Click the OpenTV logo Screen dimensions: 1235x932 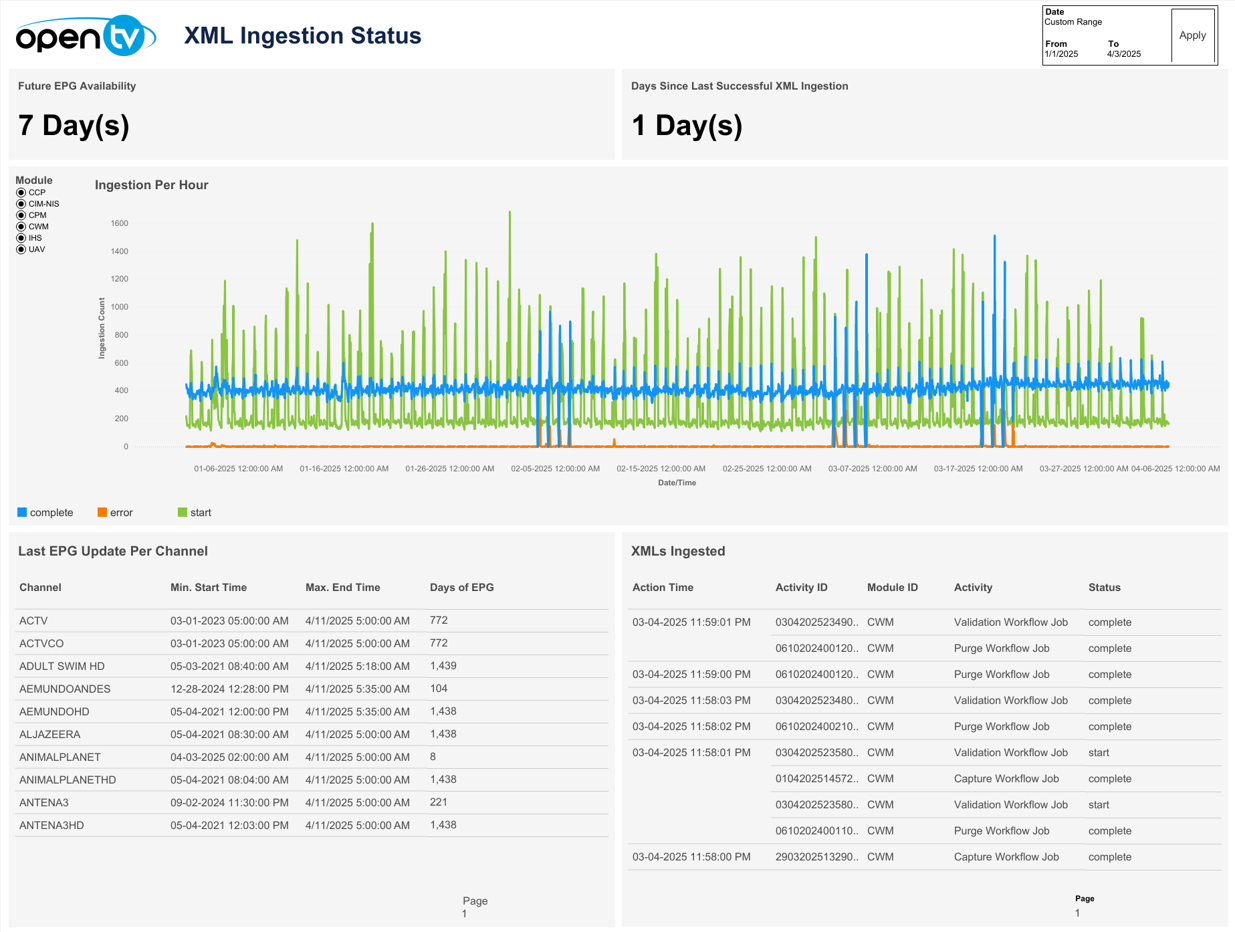tap(86, 36)
